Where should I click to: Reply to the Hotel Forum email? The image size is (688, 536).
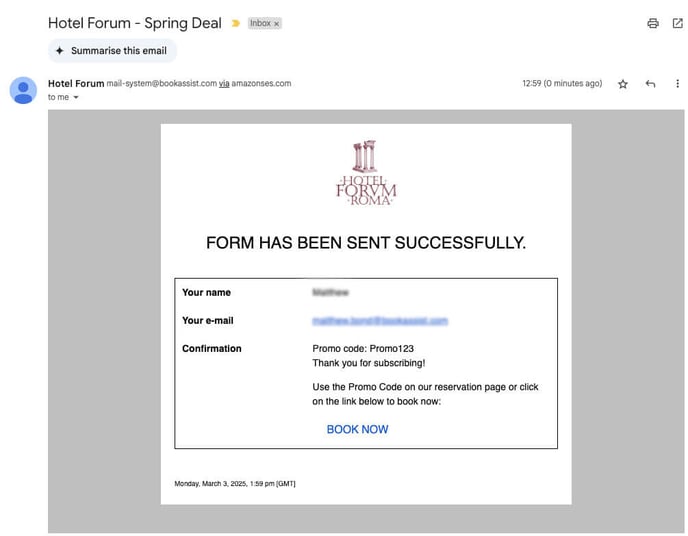[650, 84]
